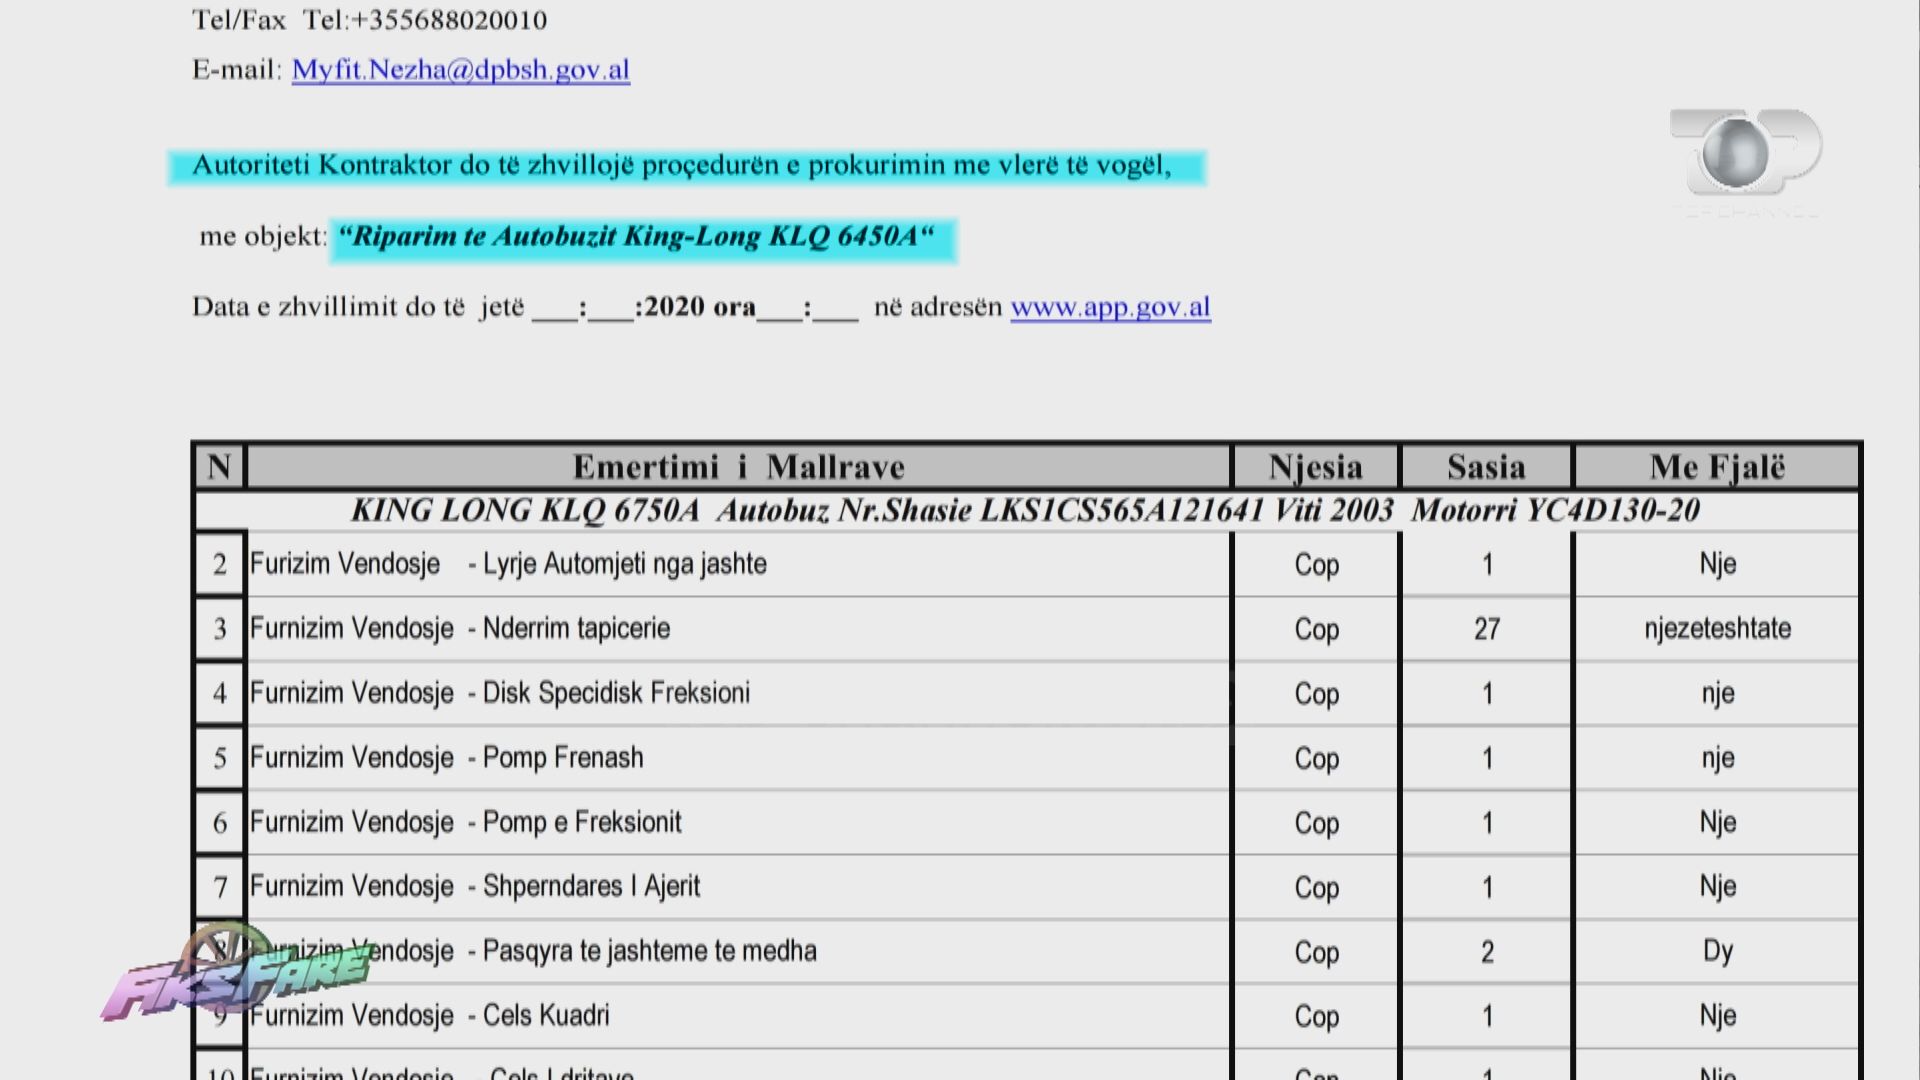Select row 'Shperndares I Ajerit'

point(1026,887)
